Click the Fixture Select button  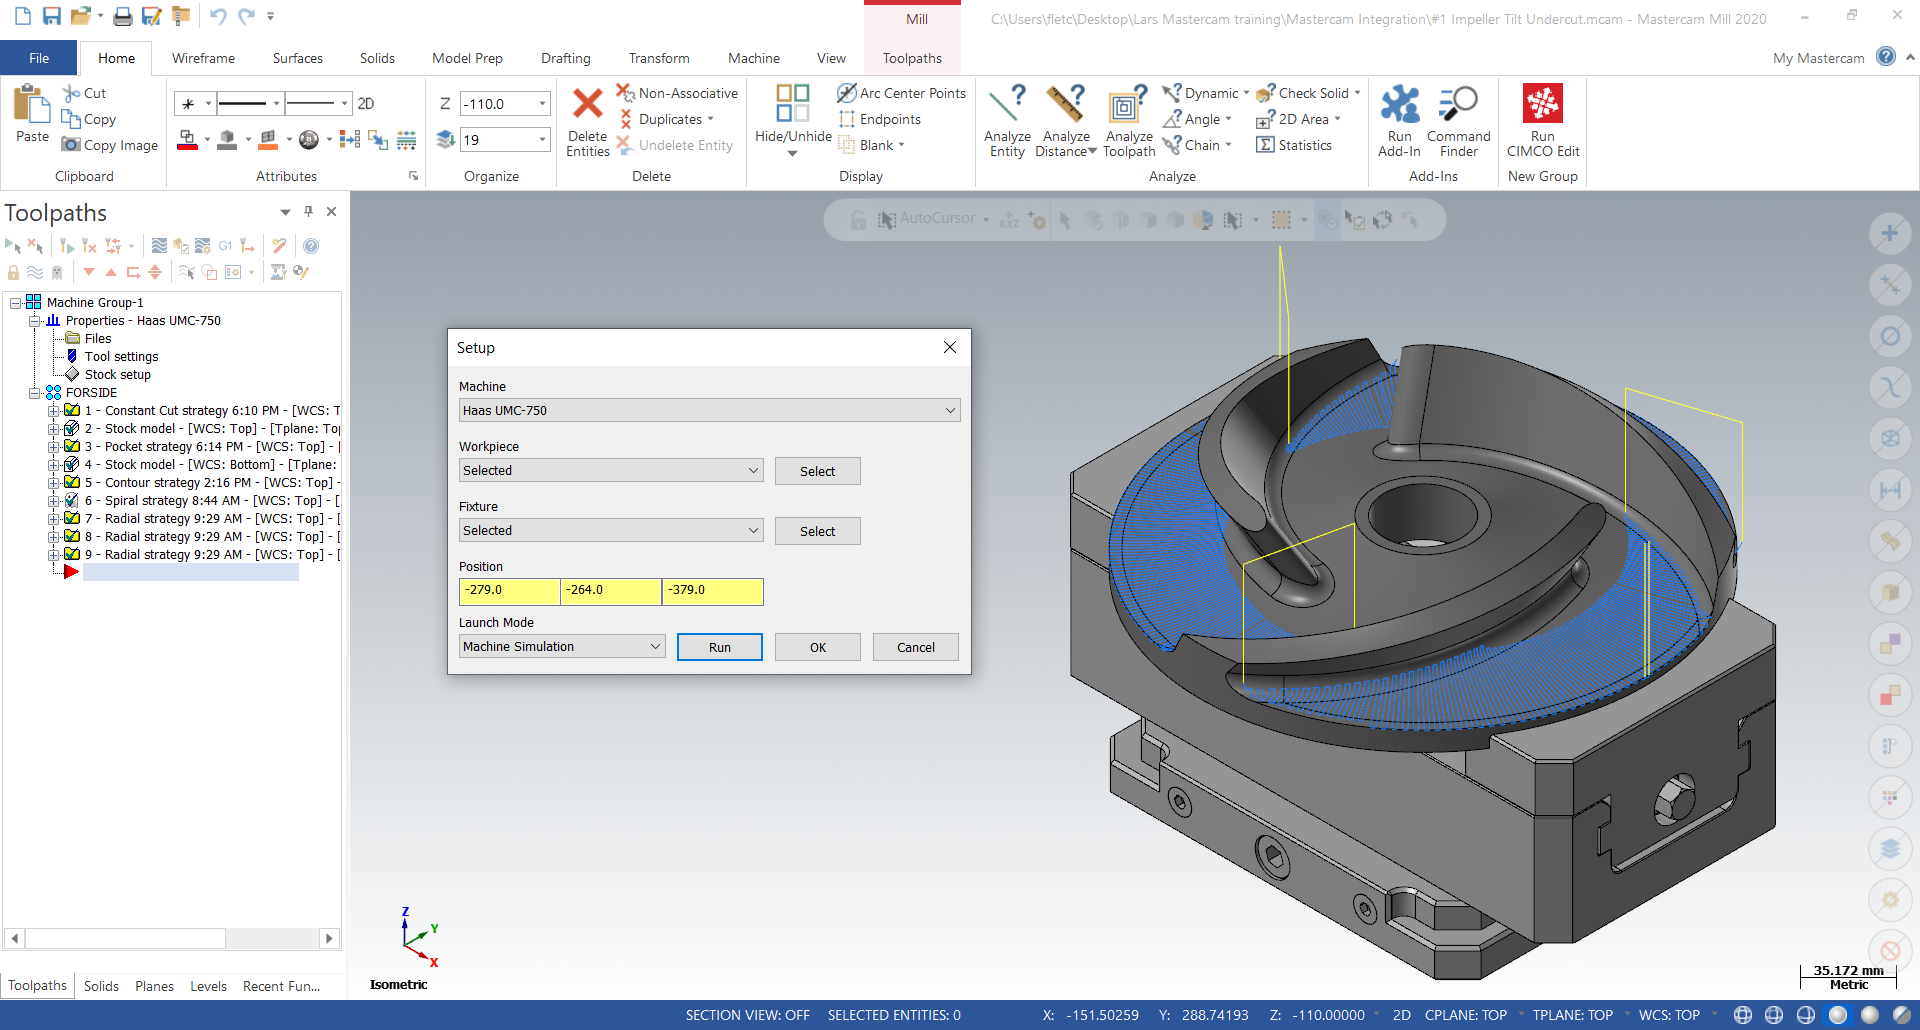click(x=817, y=531)
